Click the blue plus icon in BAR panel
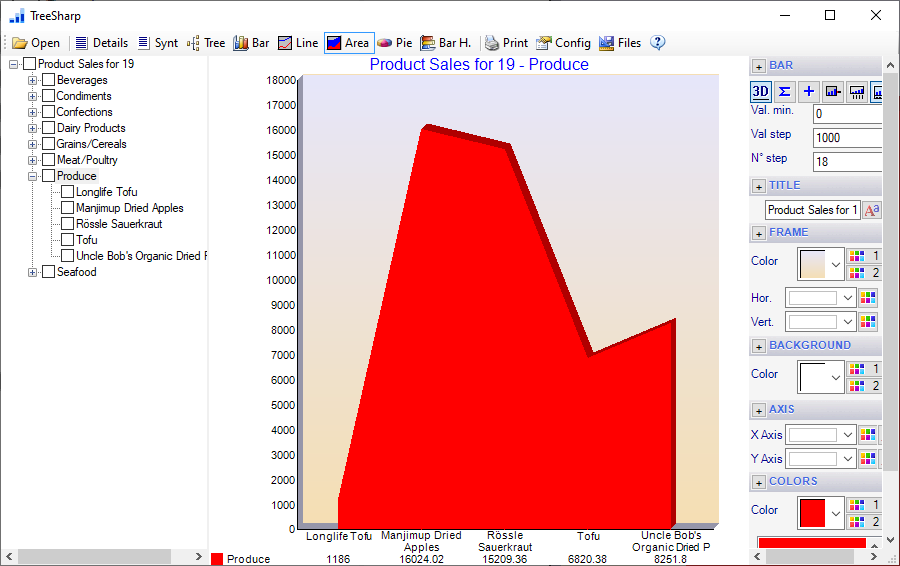 click(809, 91)
